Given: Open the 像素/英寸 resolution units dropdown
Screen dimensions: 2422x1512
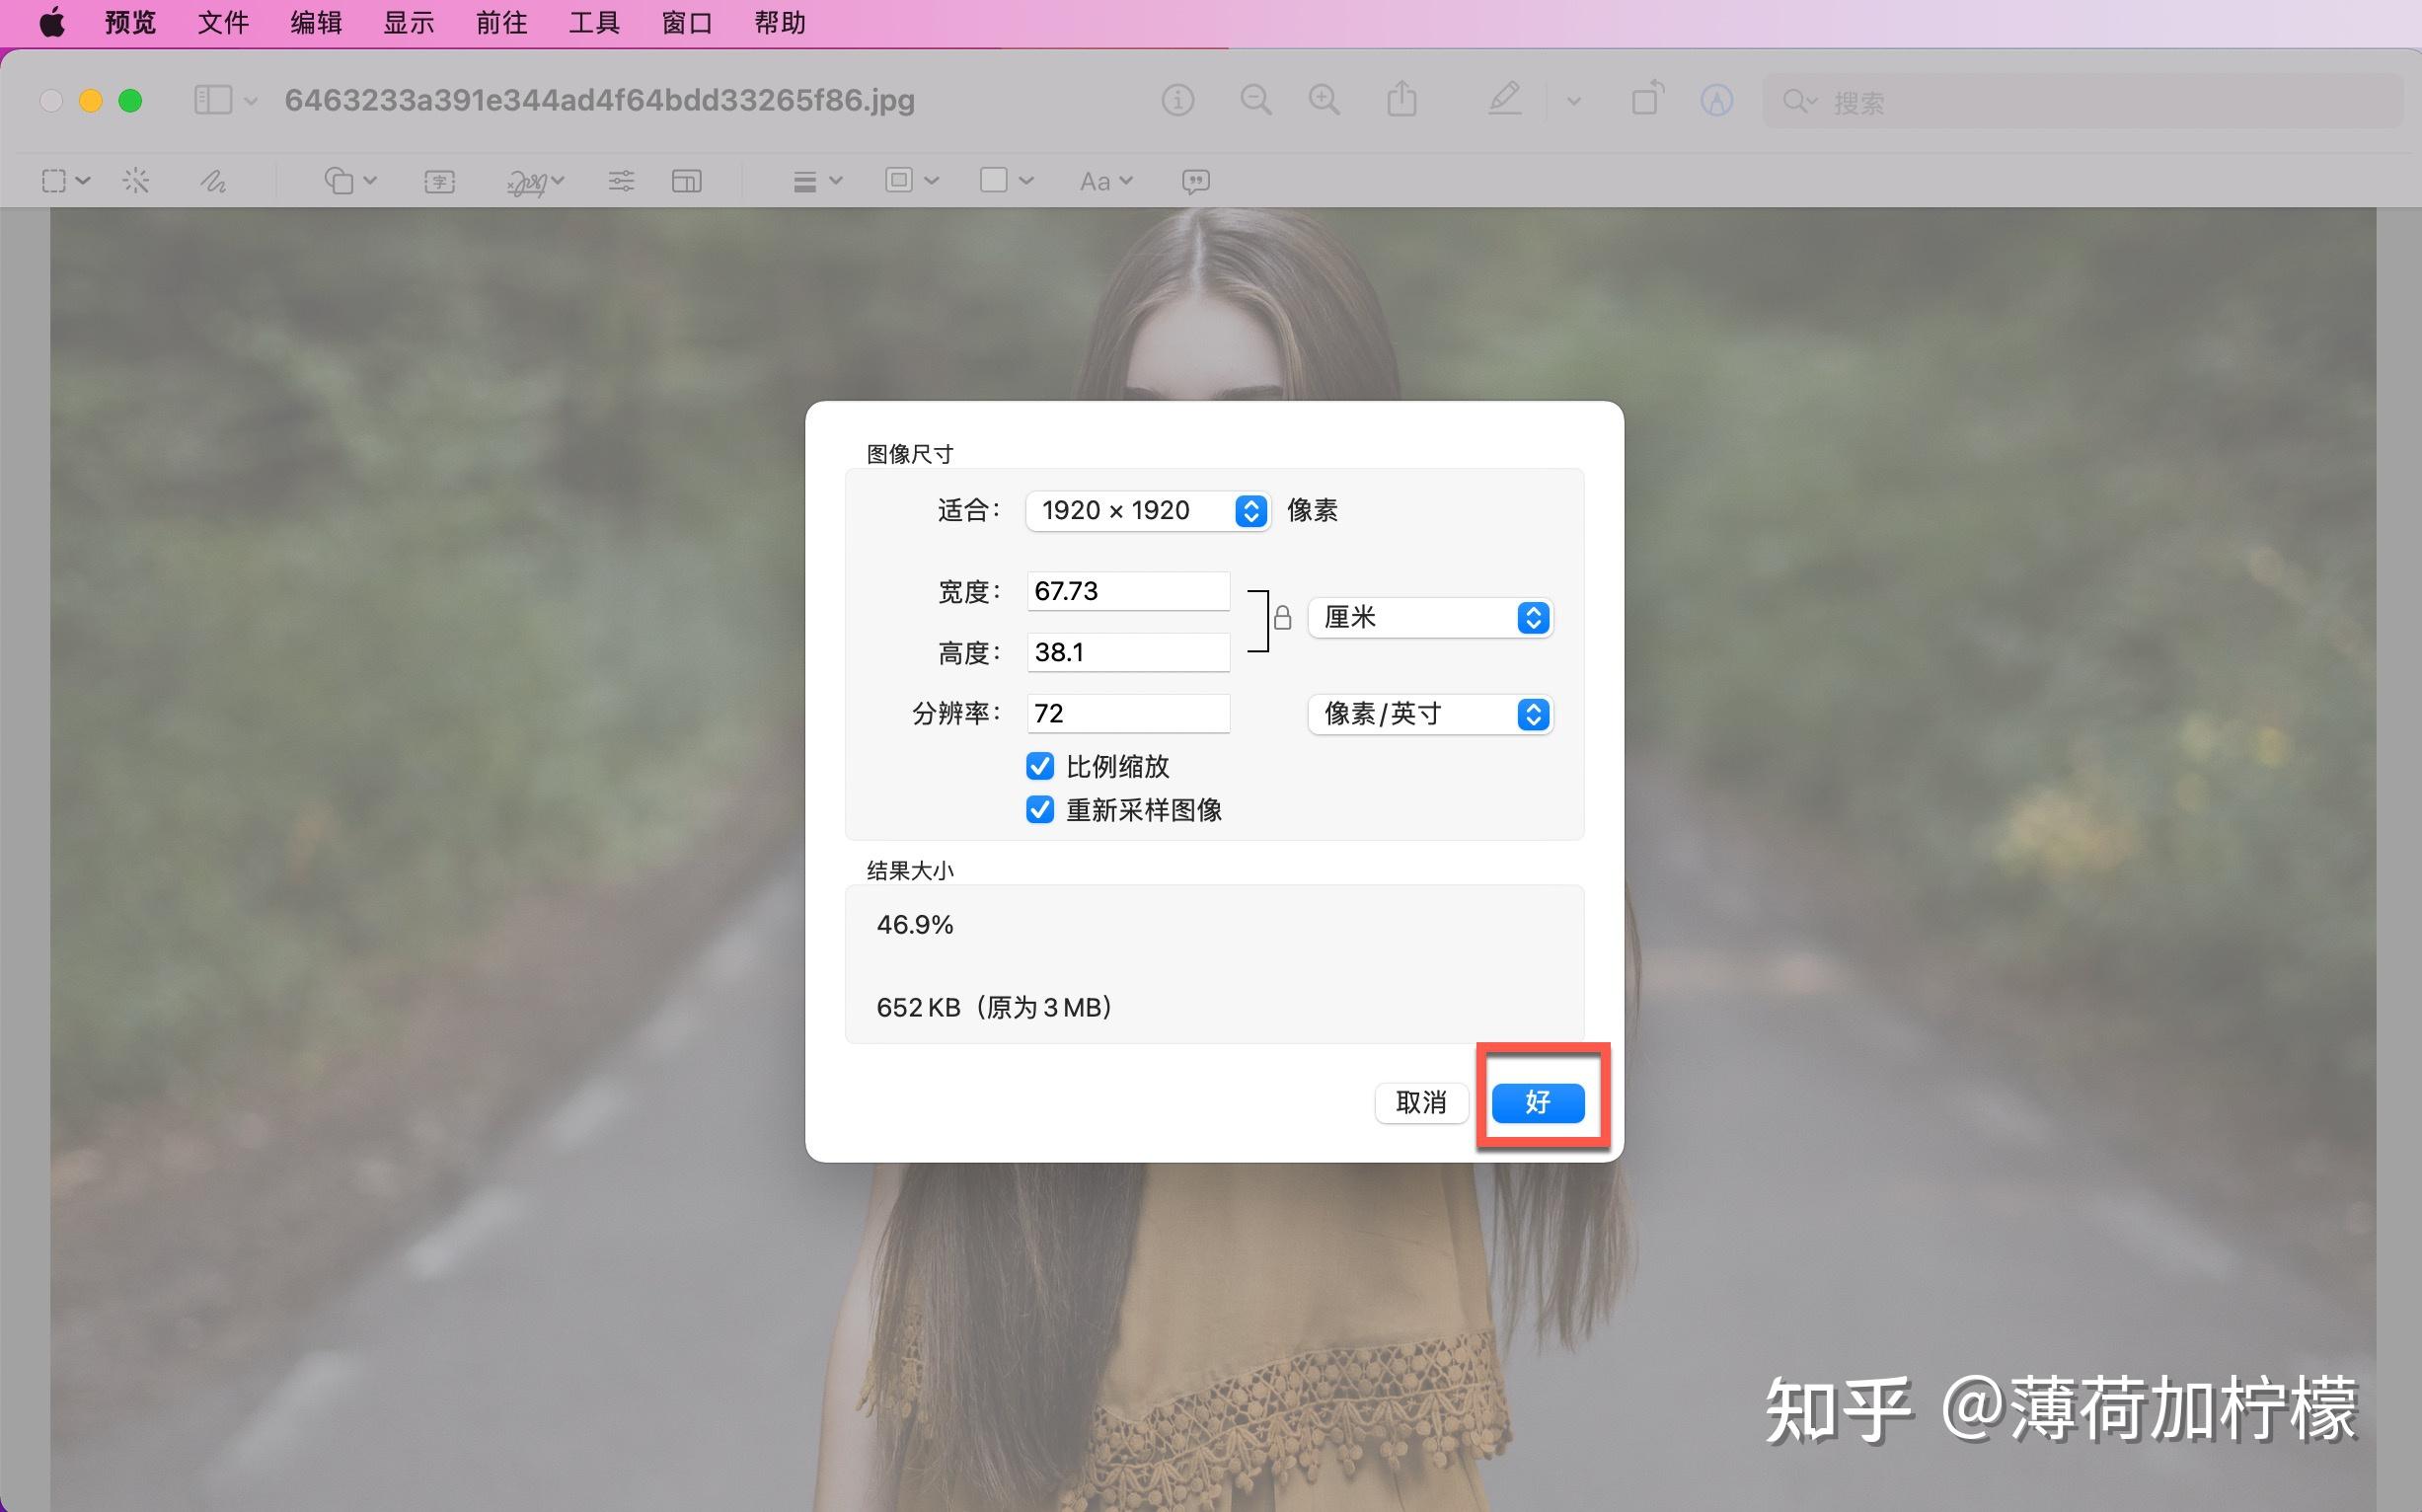Looking at the screenshot, I should click(x=1429, y=713).
